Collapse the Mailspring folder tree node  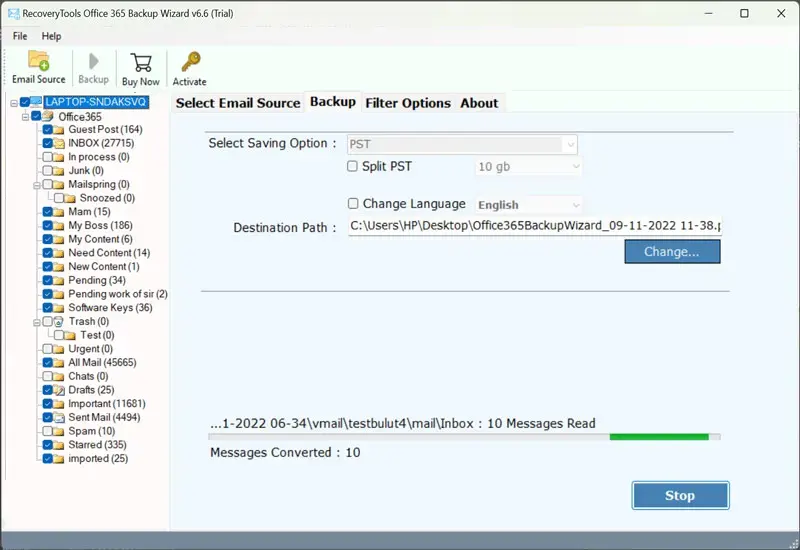(x=35, y=185)
